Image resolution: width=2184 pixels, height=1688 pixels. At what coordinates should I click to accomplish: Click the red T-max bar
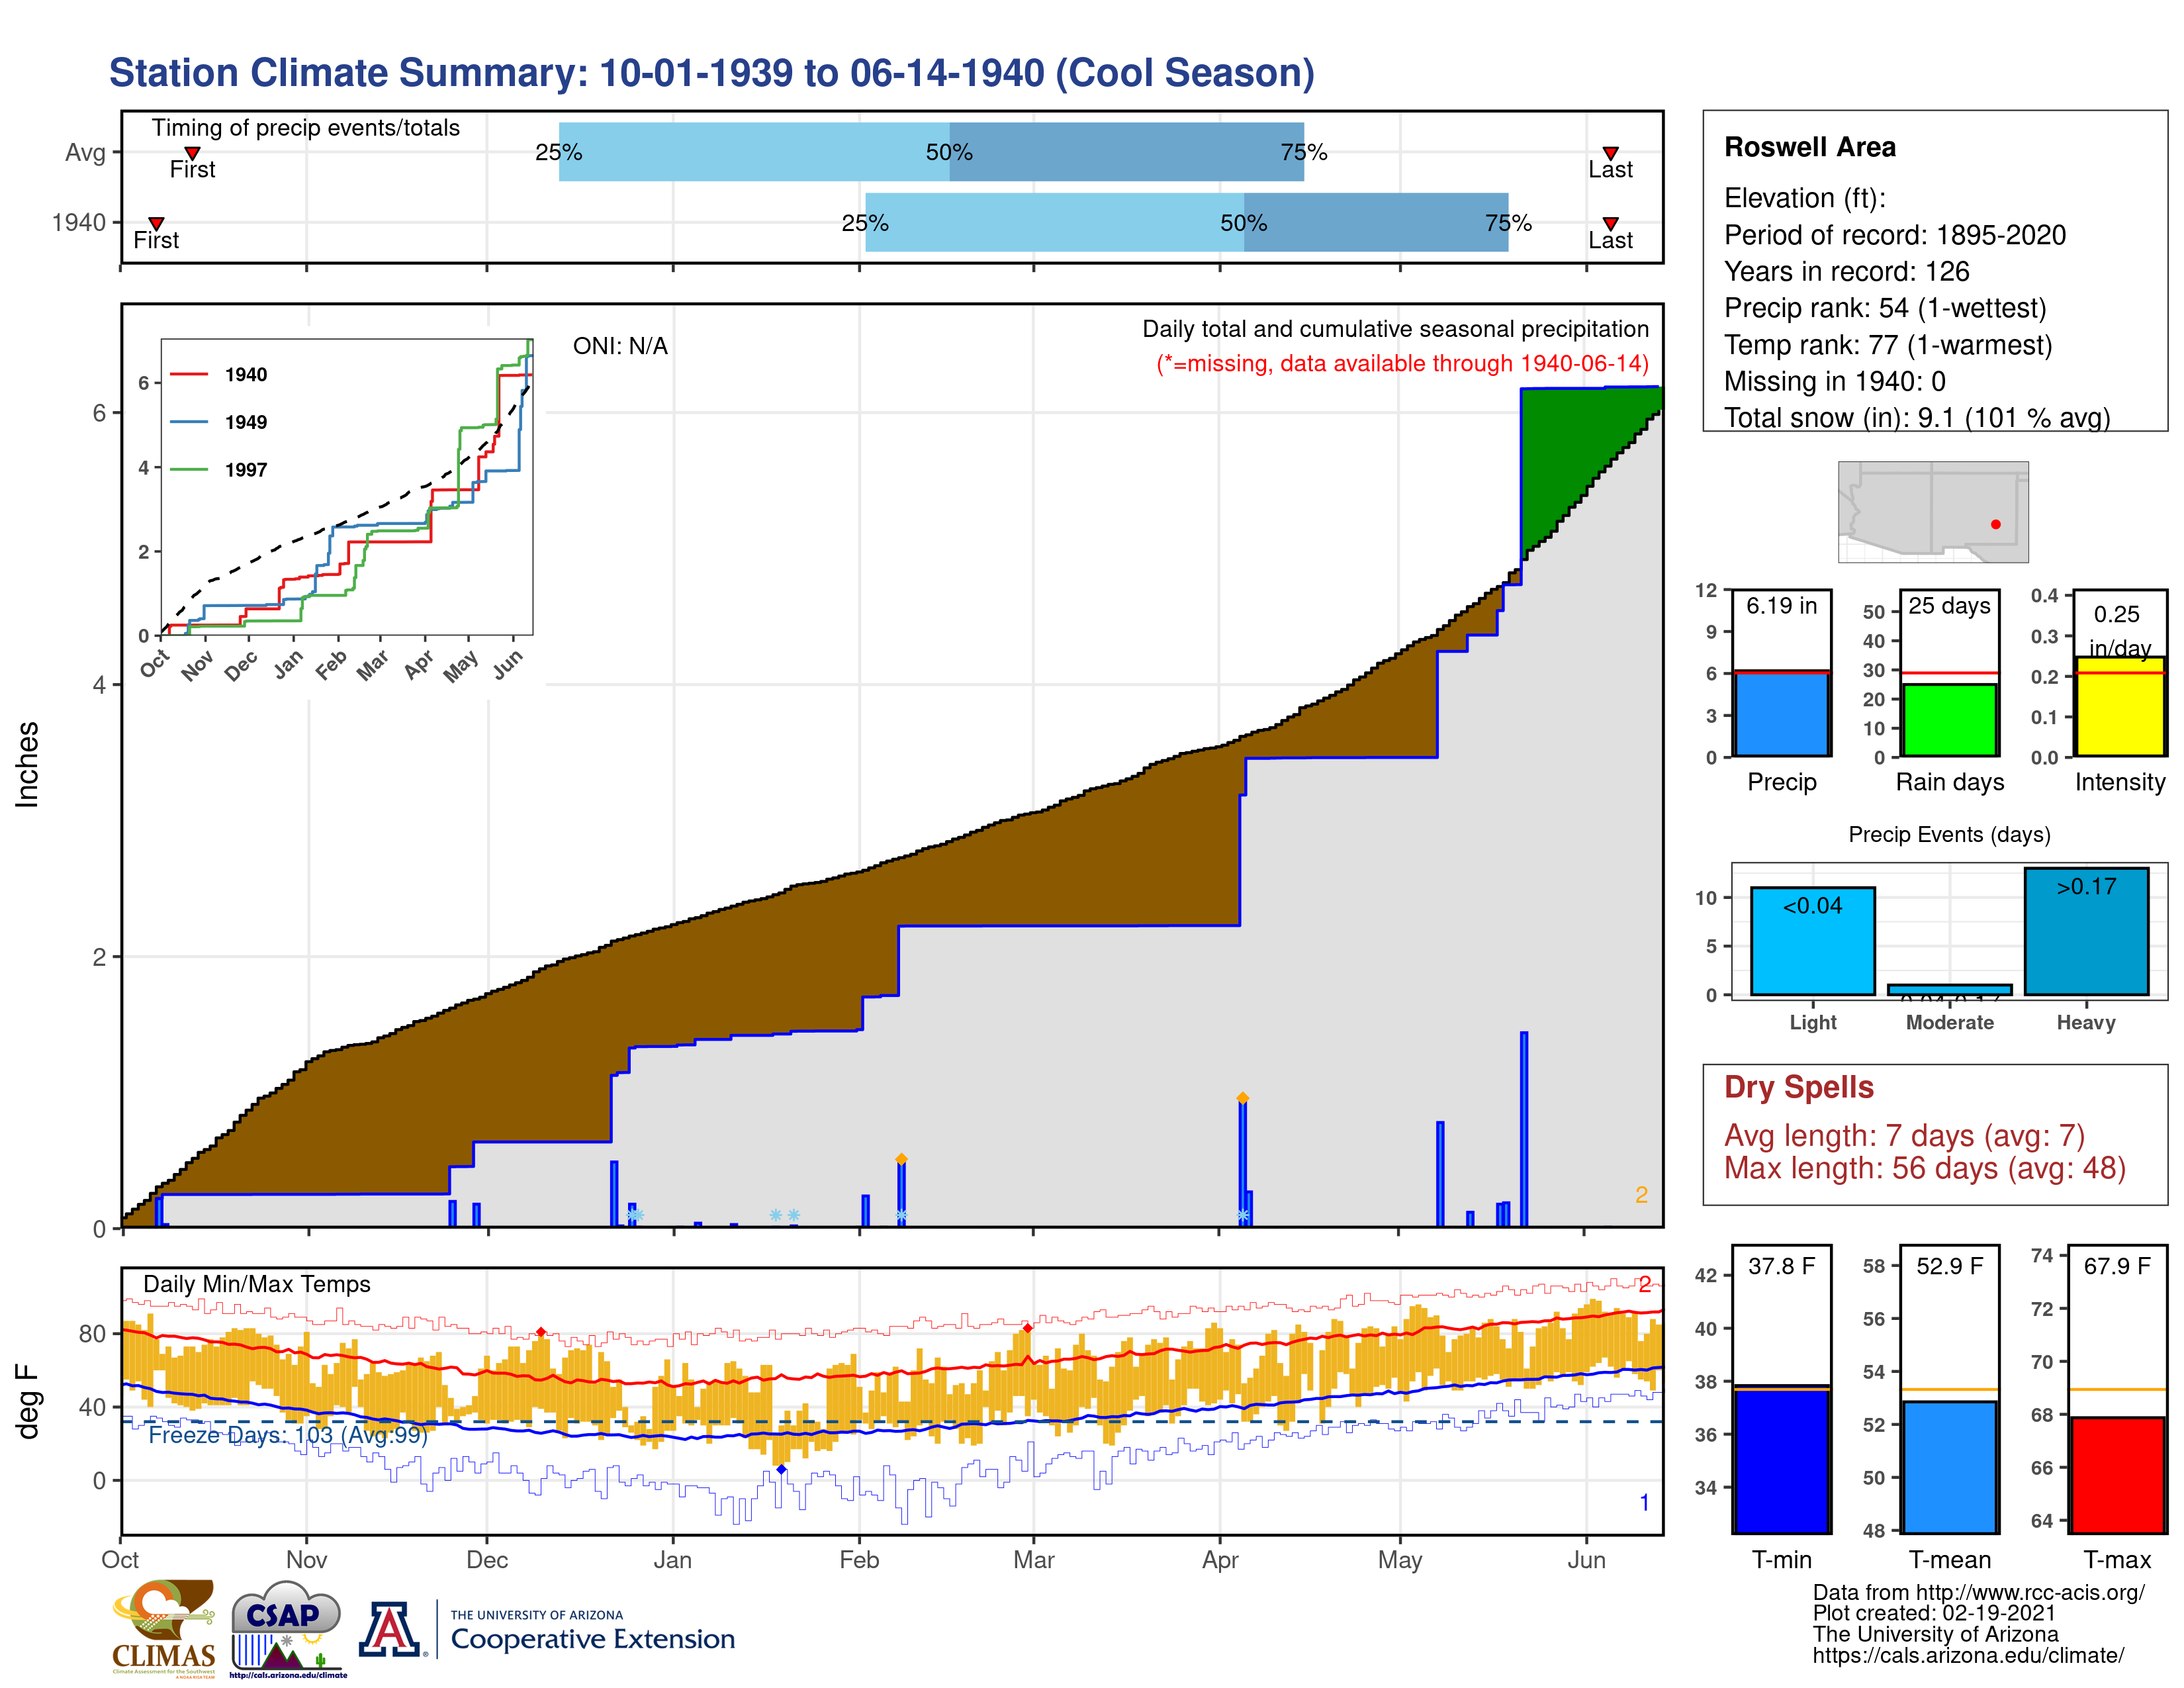point(2117,1475)
